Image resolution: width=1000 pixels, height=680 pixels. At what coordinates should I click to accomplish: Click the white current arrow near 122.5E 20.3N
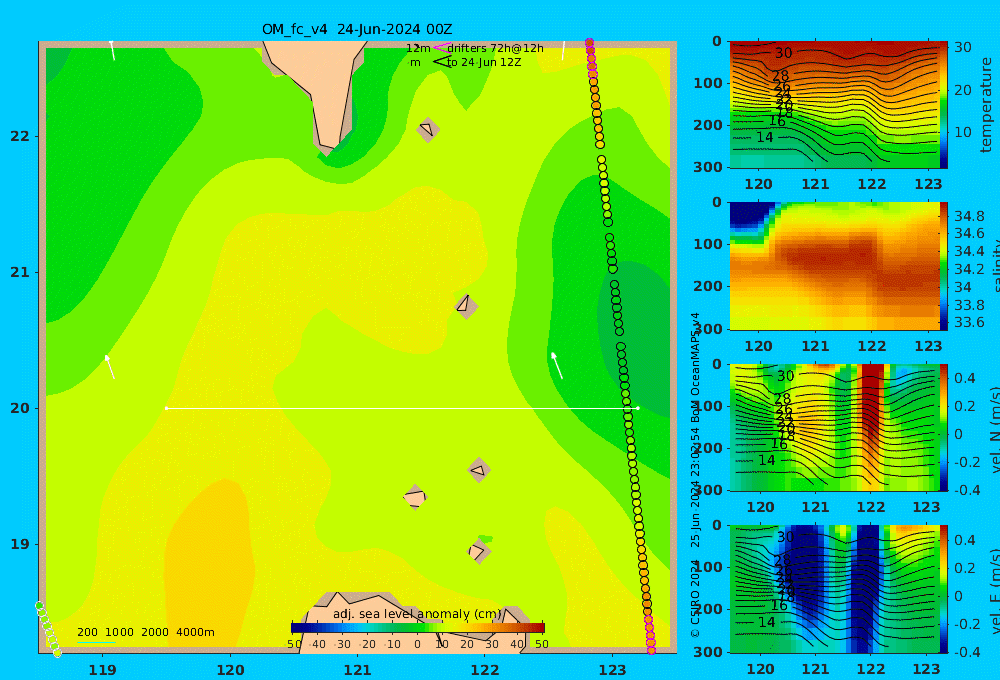[x=557, y=366]
